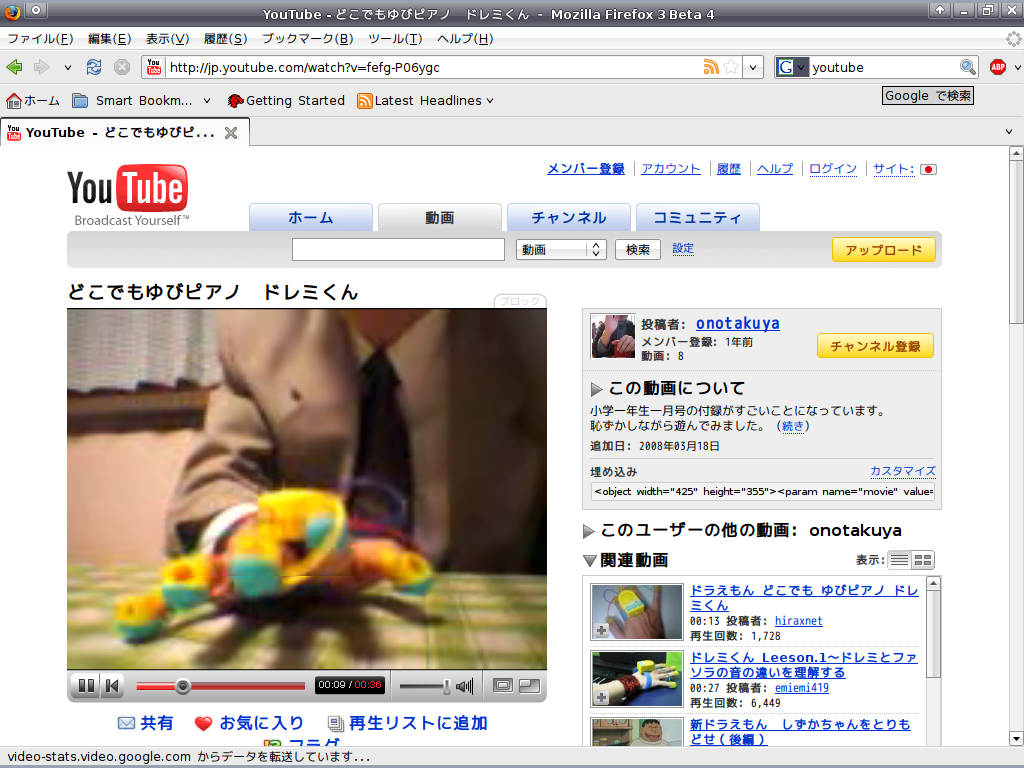This screenshot has width=1024, height=768.
Task: Click the チャンネル登録 subscribe button
Action: pos(875,346)
